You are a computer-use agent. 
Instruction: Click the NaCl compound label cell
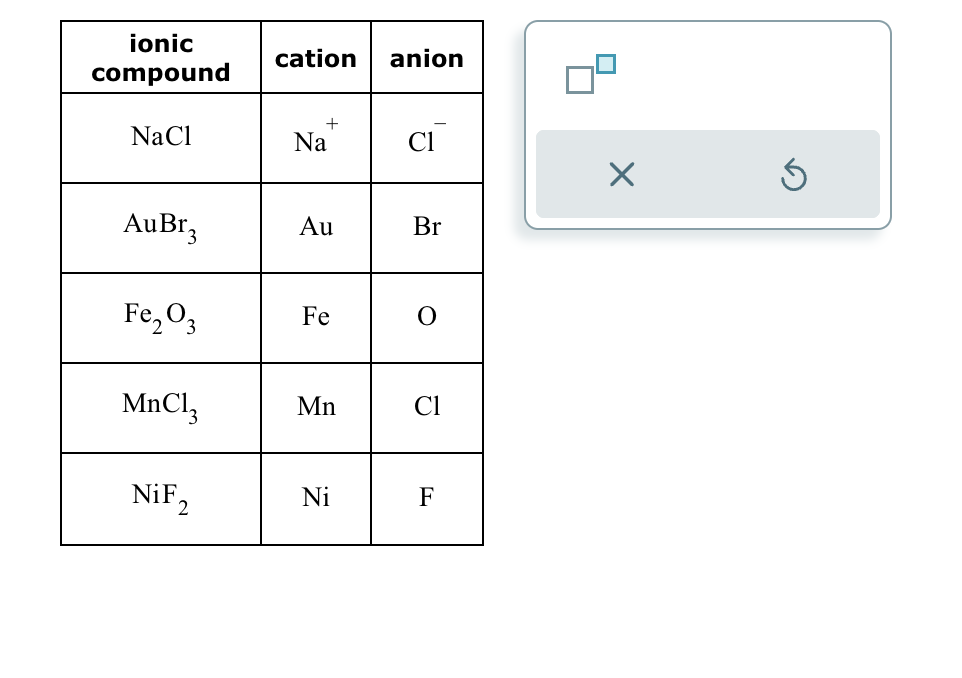click(160, 136)
